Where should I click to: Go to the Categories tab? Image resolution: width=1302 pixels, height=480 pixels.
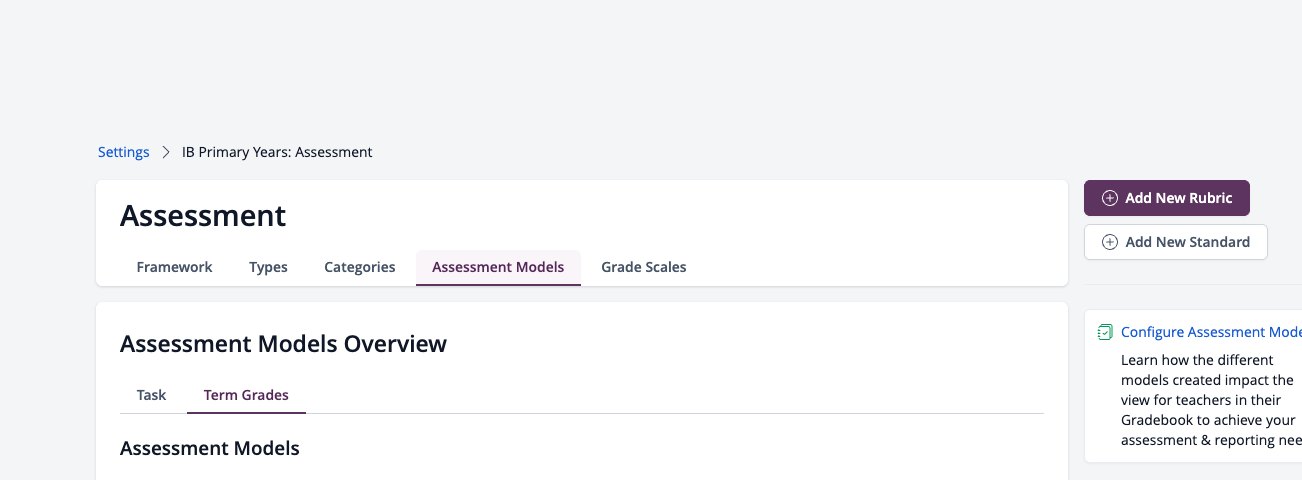tap(360, 267)
